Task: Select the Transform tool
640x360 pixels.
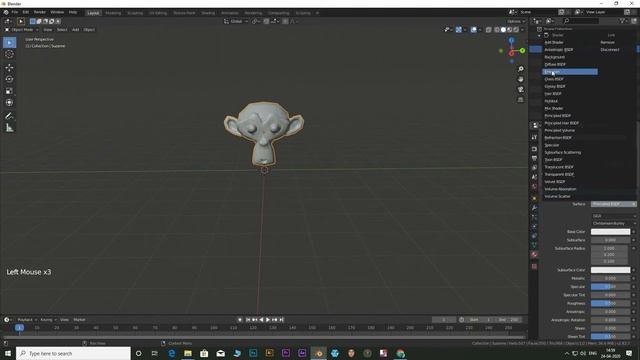Action: (9, 102)
